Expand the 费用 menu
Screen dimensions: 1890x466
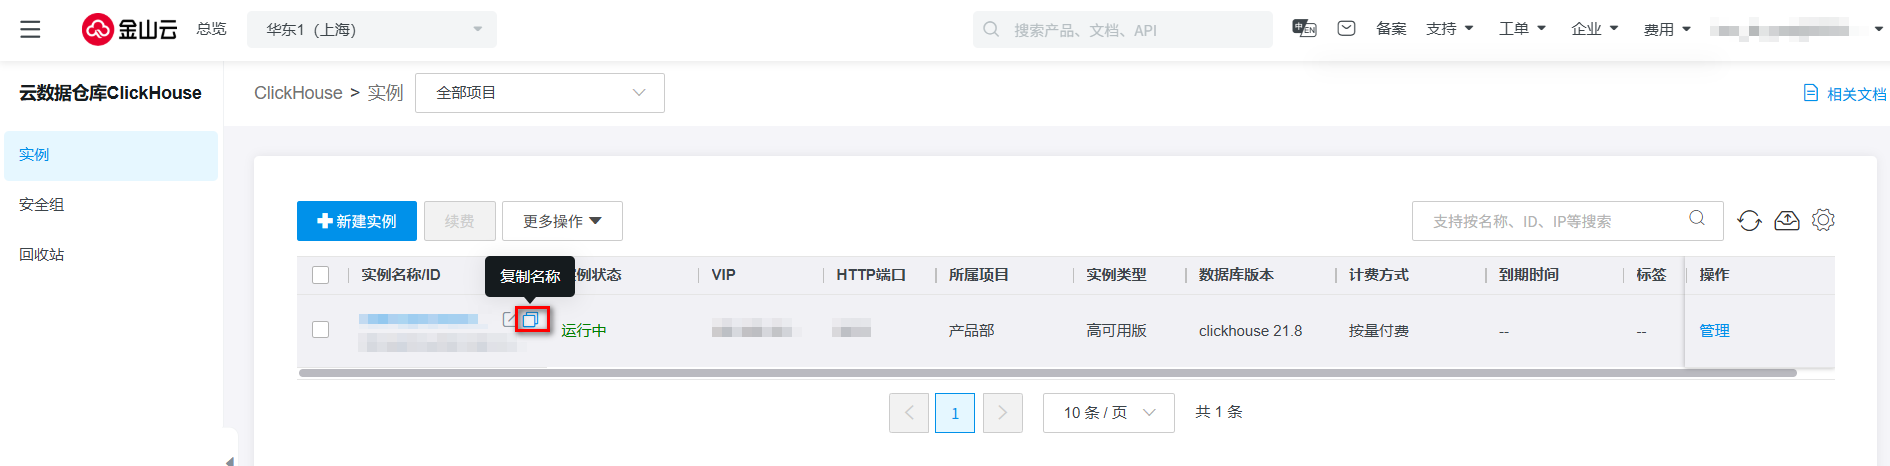pyautogui.click(x=1667, y=29)
